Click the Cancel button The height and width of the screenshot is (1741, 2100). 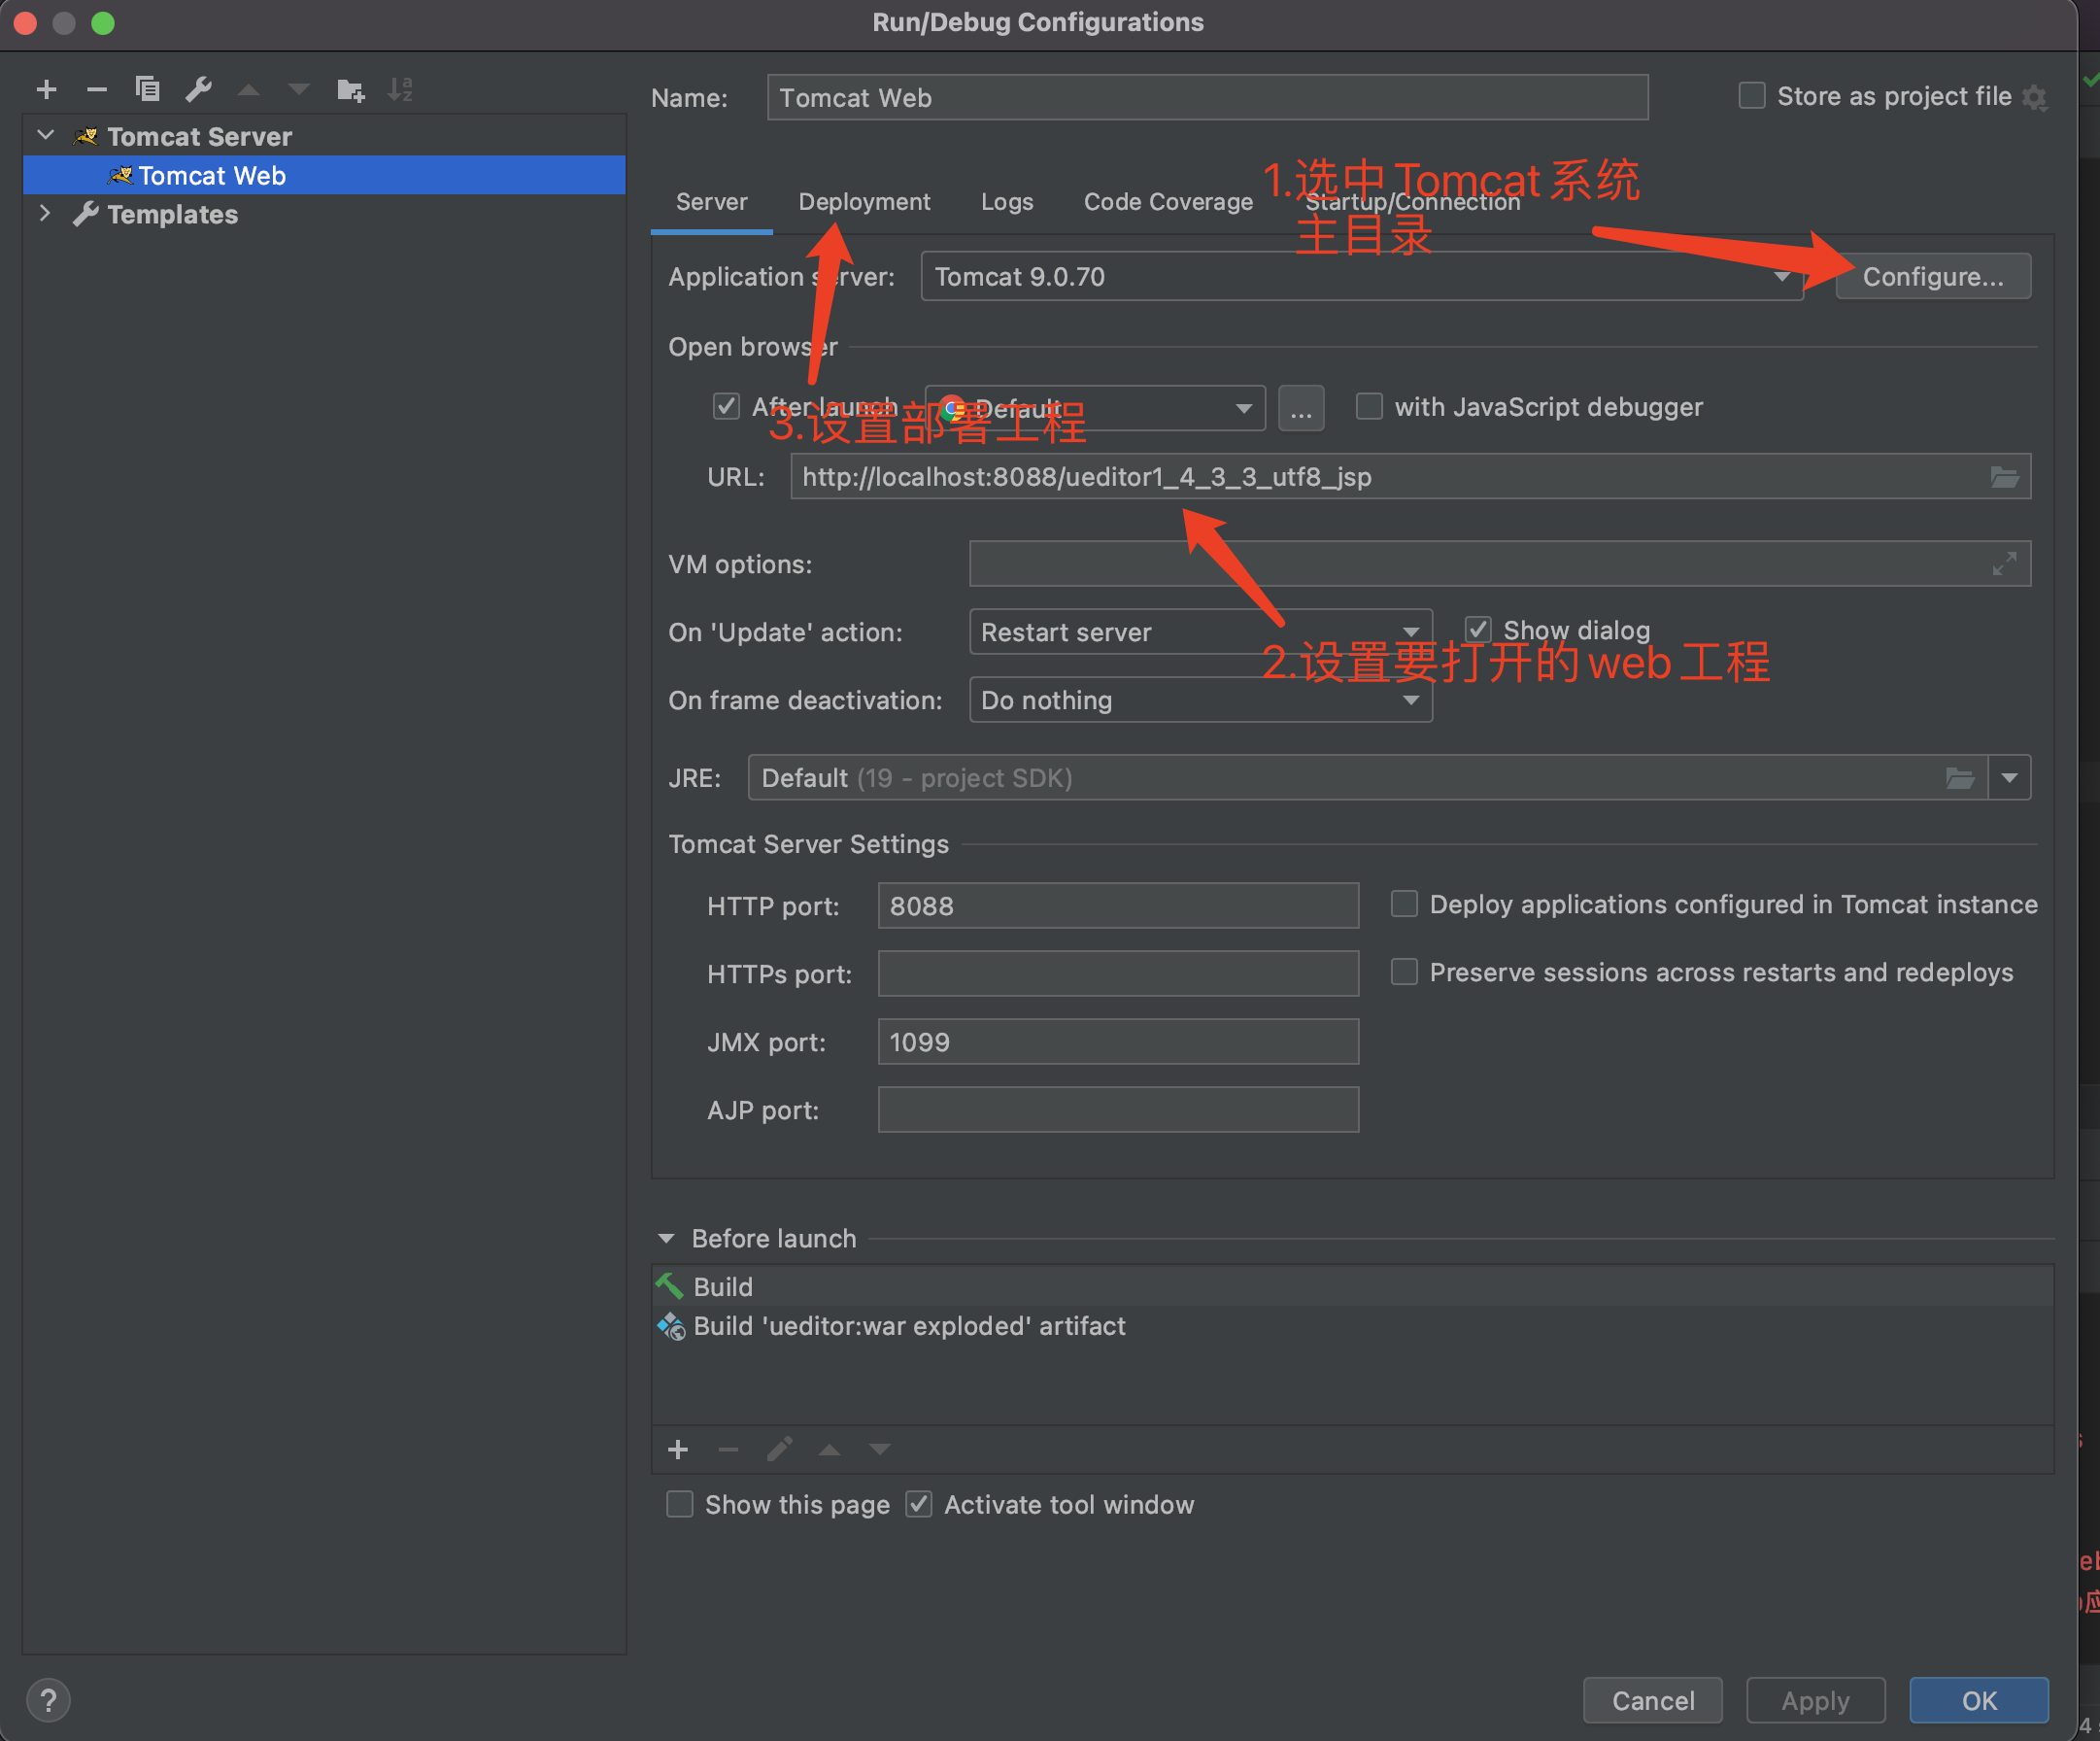(1652, 1700)
